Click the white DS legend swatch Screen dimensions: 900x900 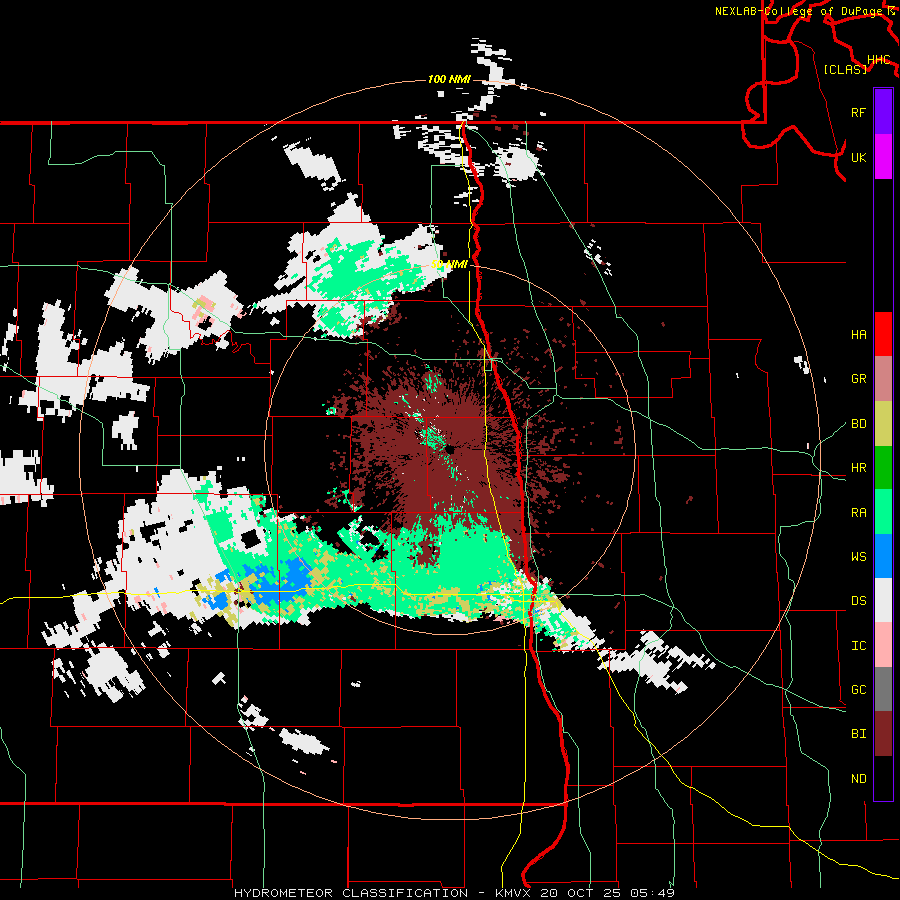pos(883,601)
